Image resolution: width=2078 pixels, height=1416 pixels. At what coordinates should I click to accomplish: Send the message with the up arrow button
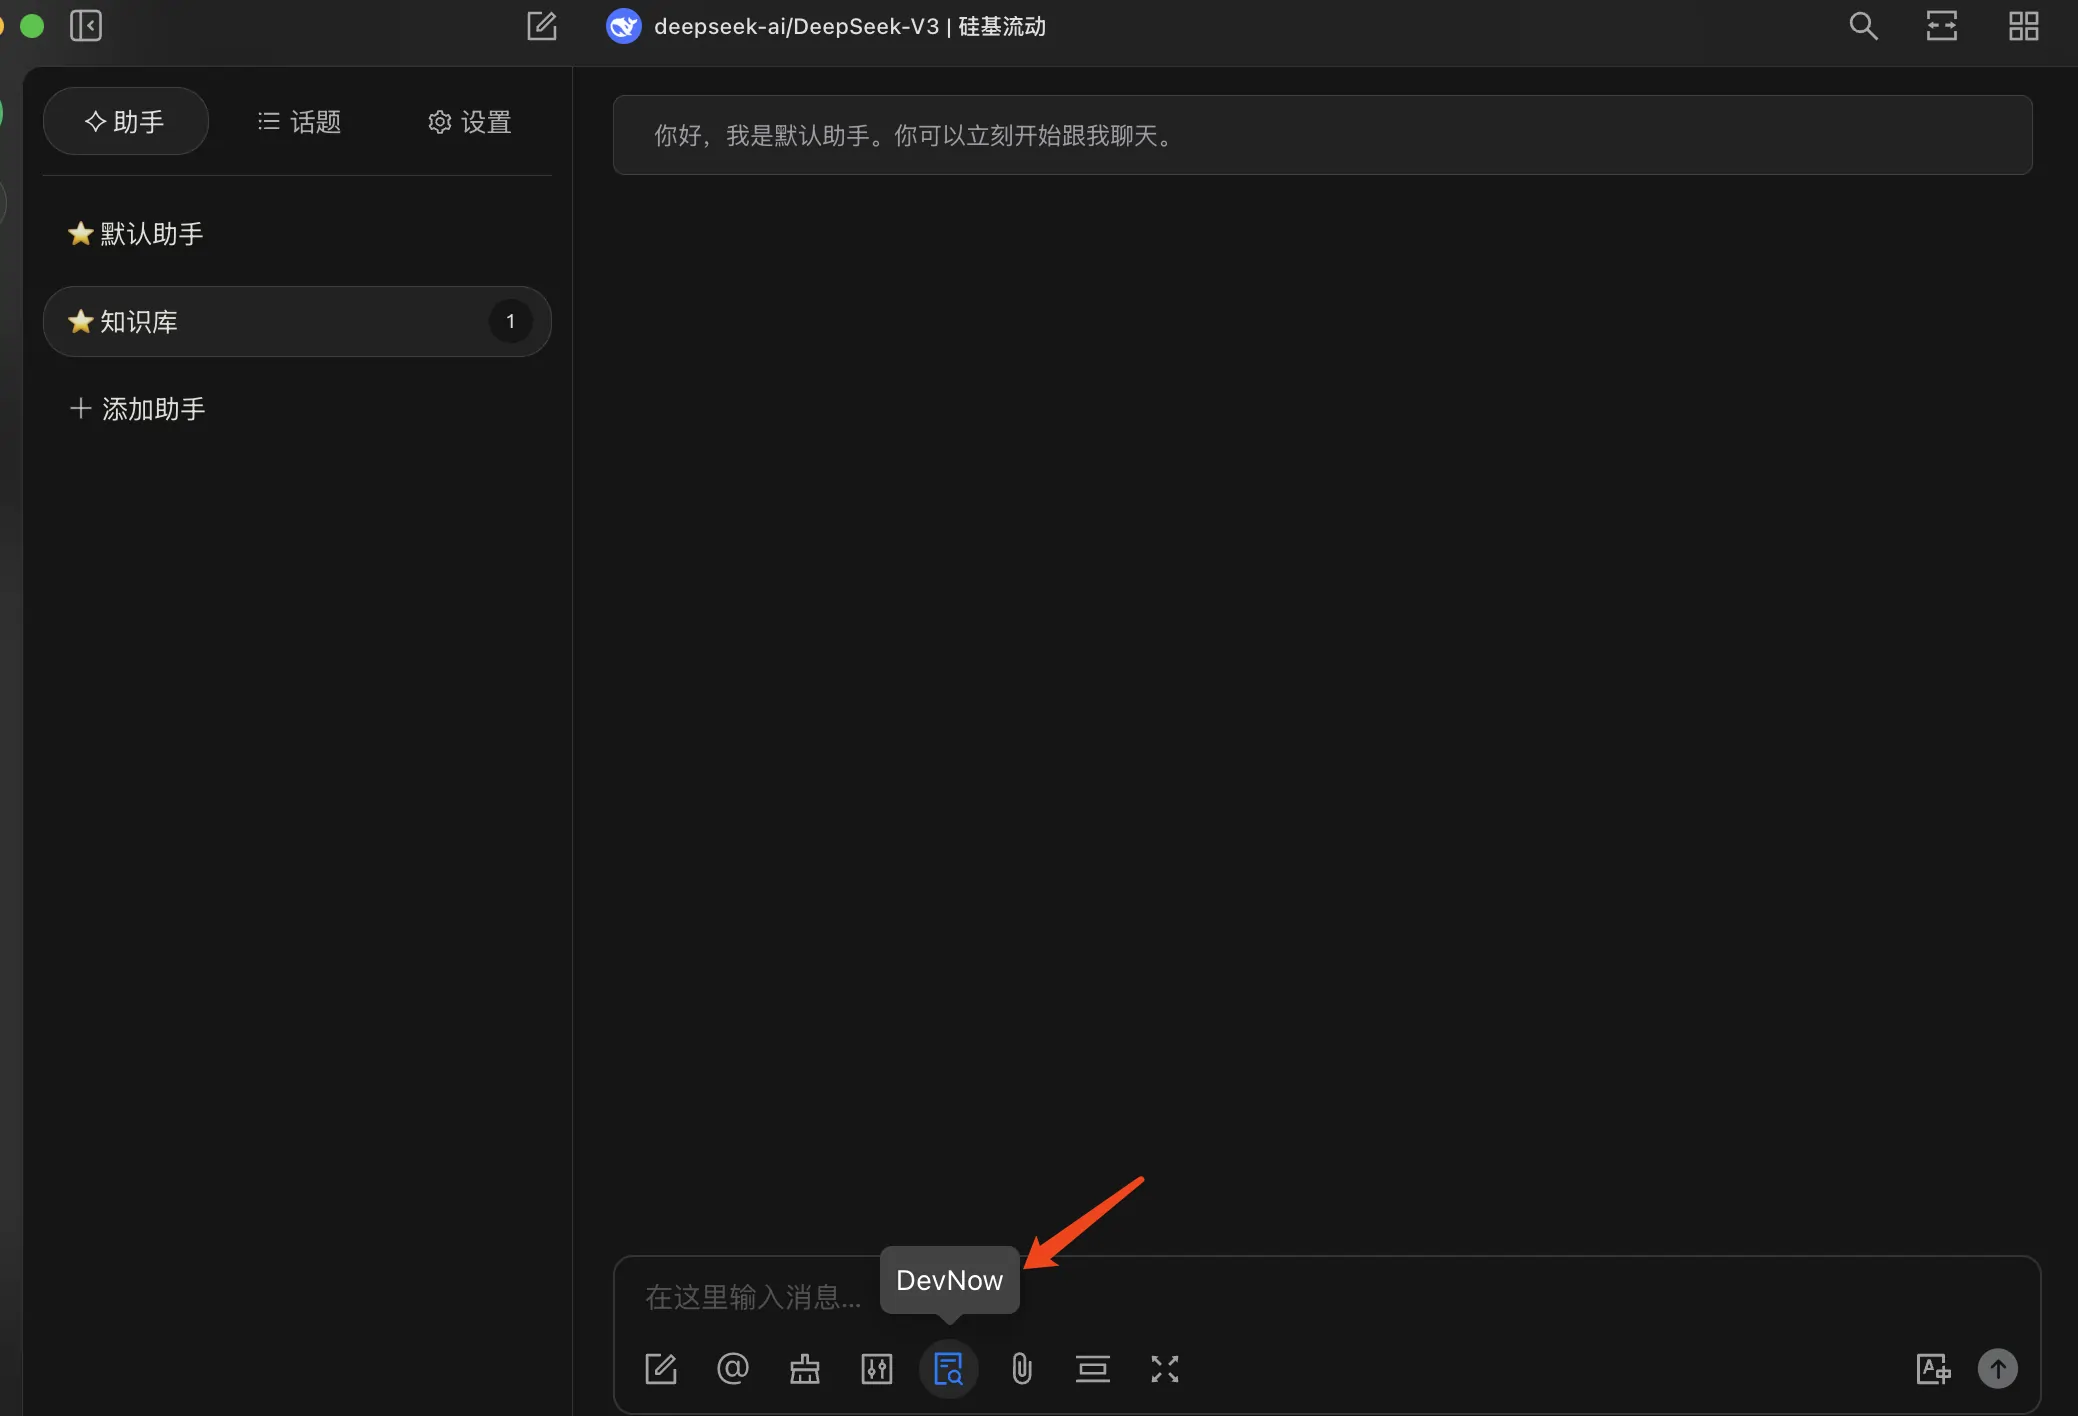1998,1369
